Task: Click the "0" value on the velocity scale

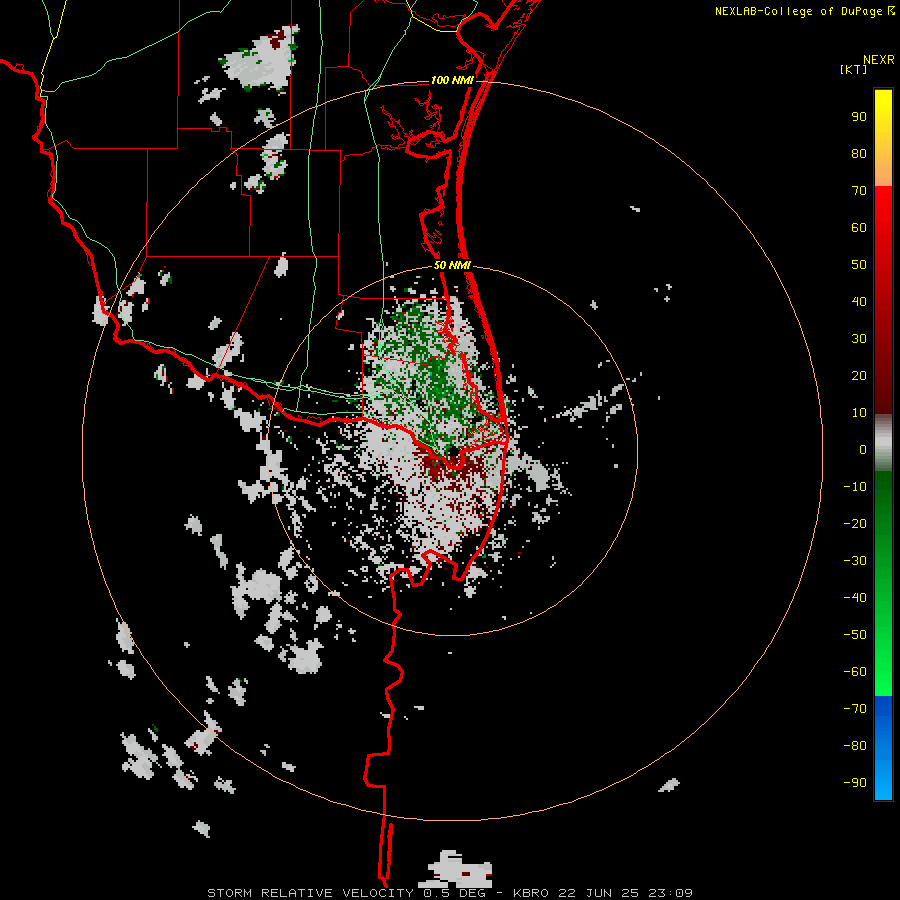Action: 863,449
